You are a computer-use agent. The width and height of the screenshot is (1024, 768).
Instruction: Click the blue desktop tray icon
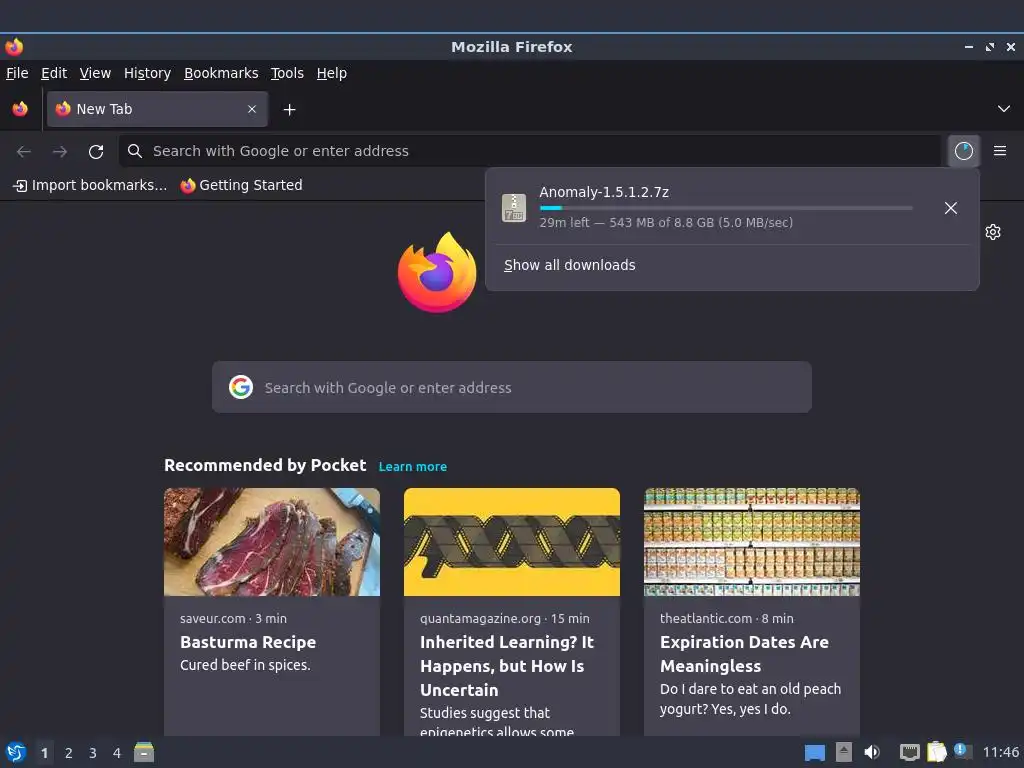[x=814, y=753]
